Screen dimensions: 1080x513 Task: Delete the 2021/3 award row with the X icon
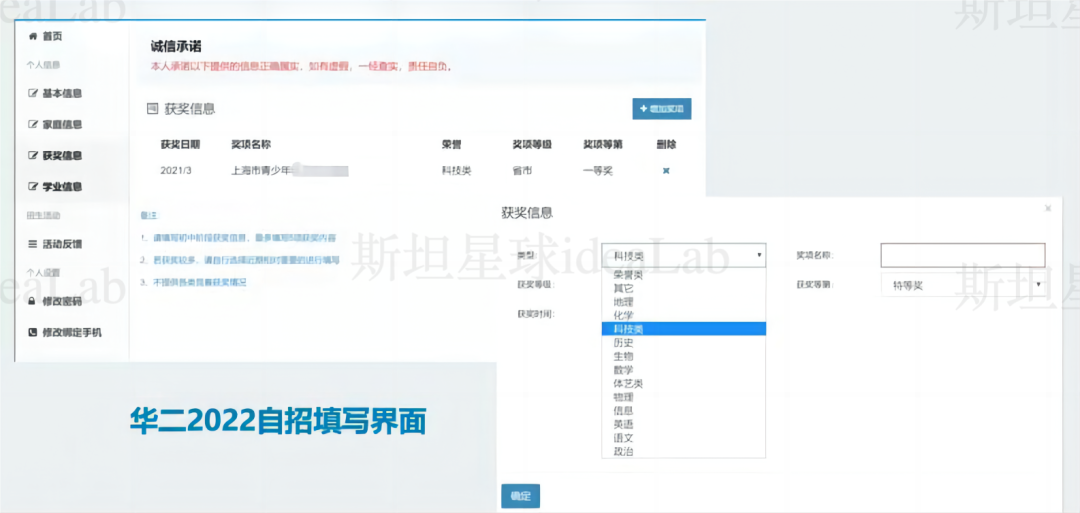point(666,171)
